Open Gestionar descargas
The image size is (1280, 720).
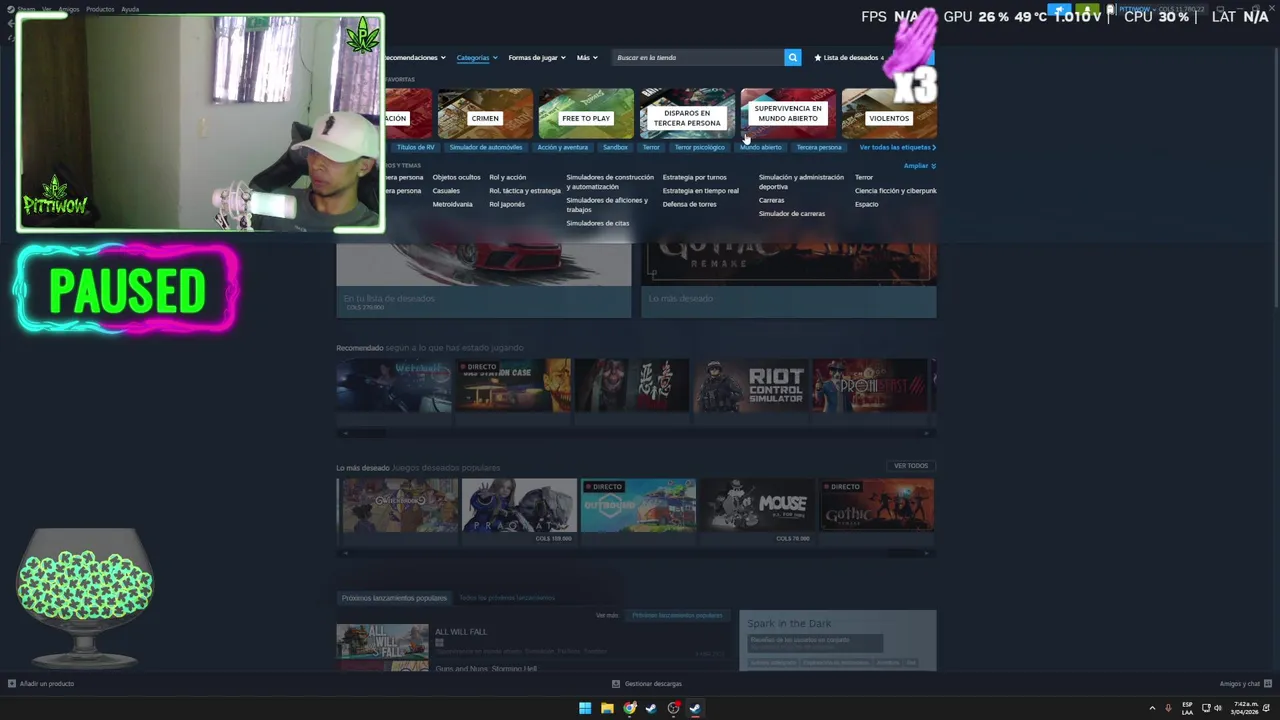[653, 684]
